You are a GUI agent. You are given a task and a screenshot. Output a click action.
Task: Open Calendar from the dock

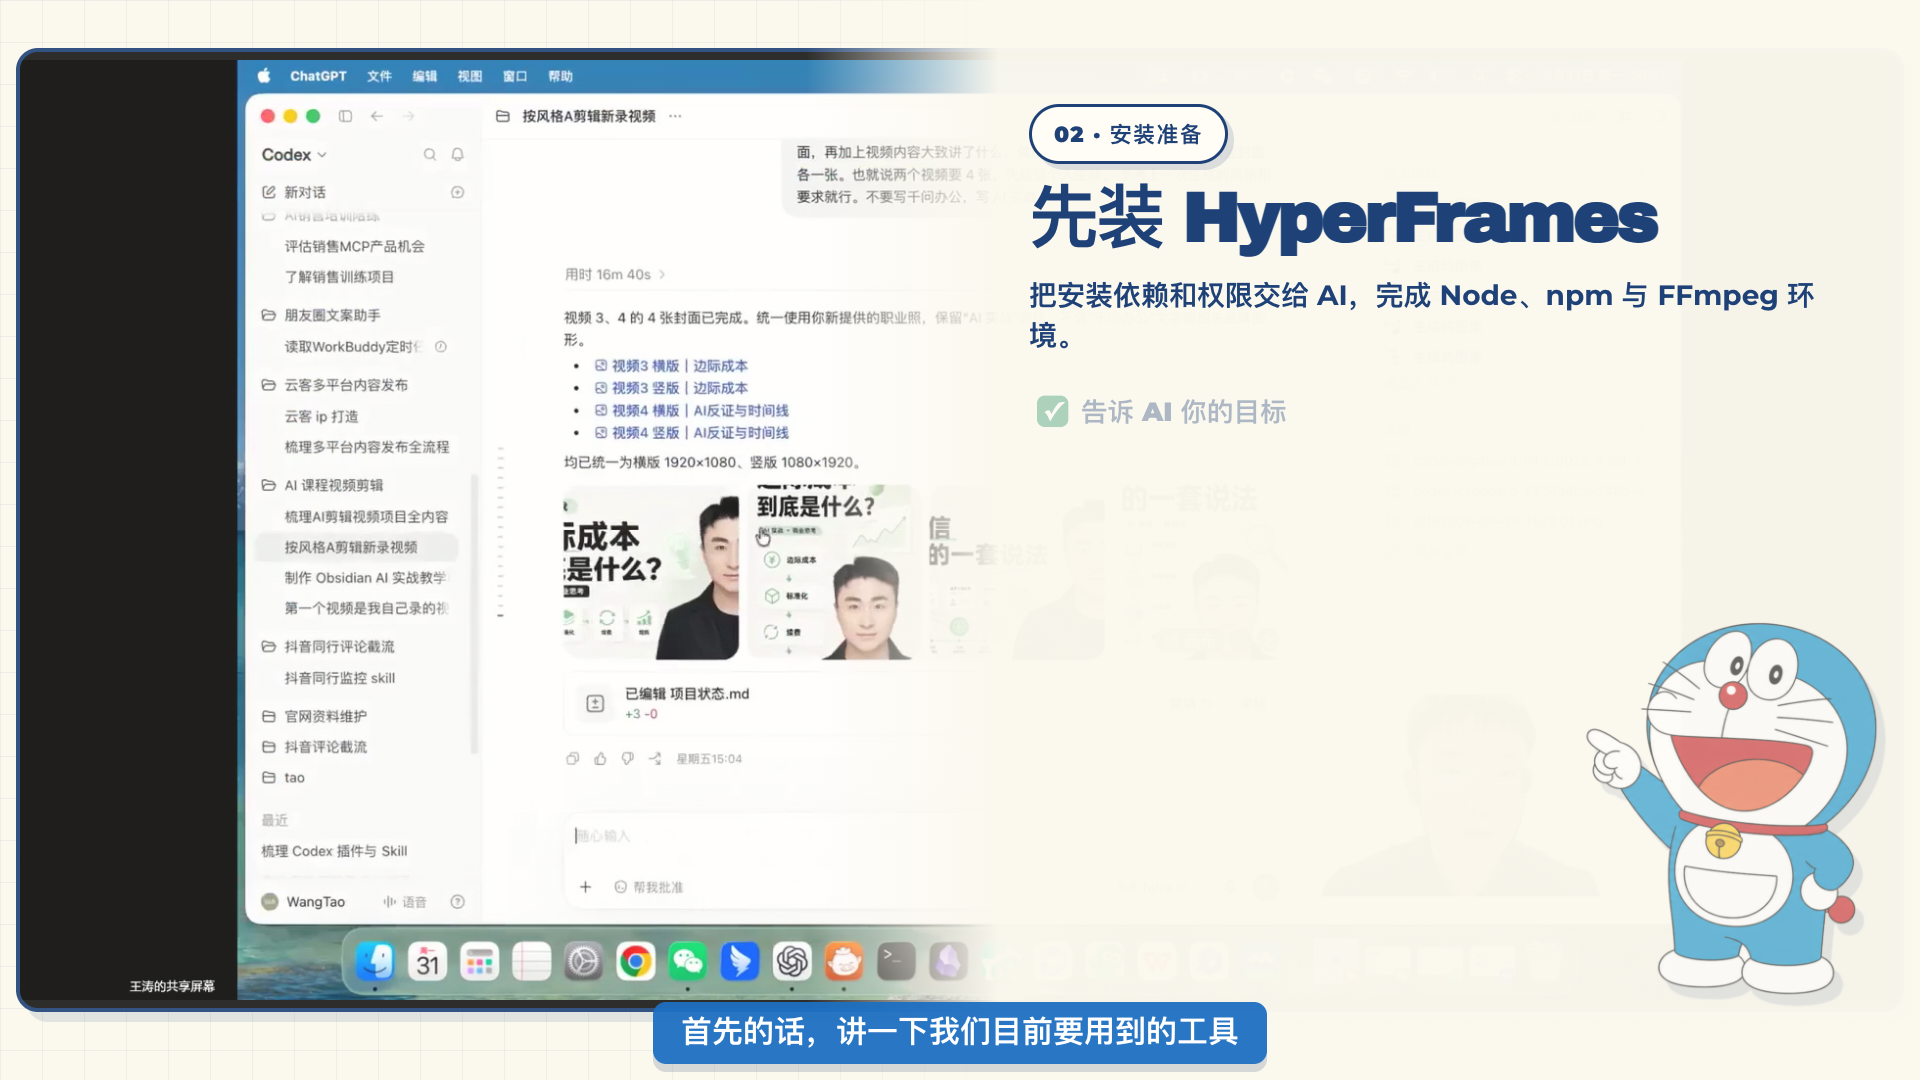(428, 962)
